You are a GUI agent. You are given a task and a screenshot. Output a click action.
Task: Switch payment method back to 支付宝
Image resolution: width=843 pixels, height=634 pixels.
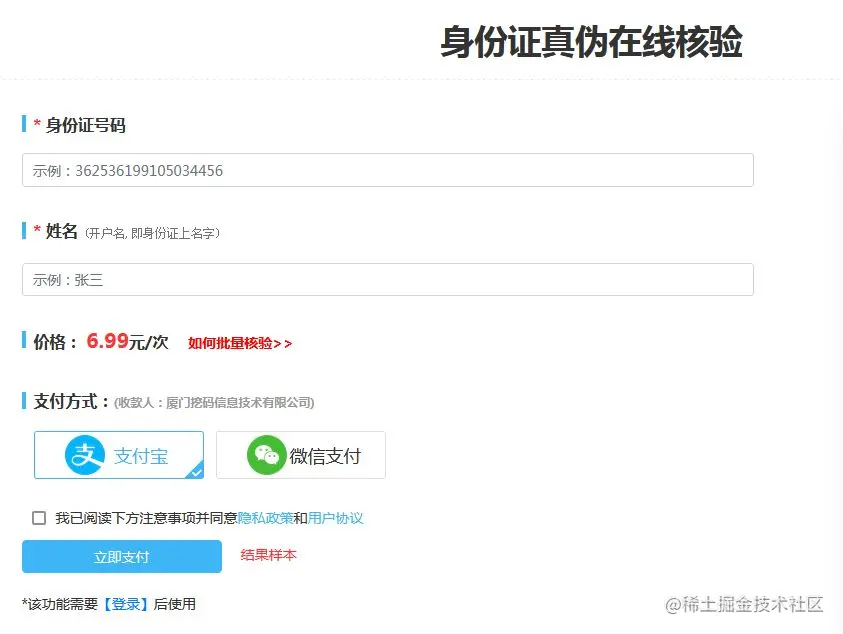coord(118,455)
